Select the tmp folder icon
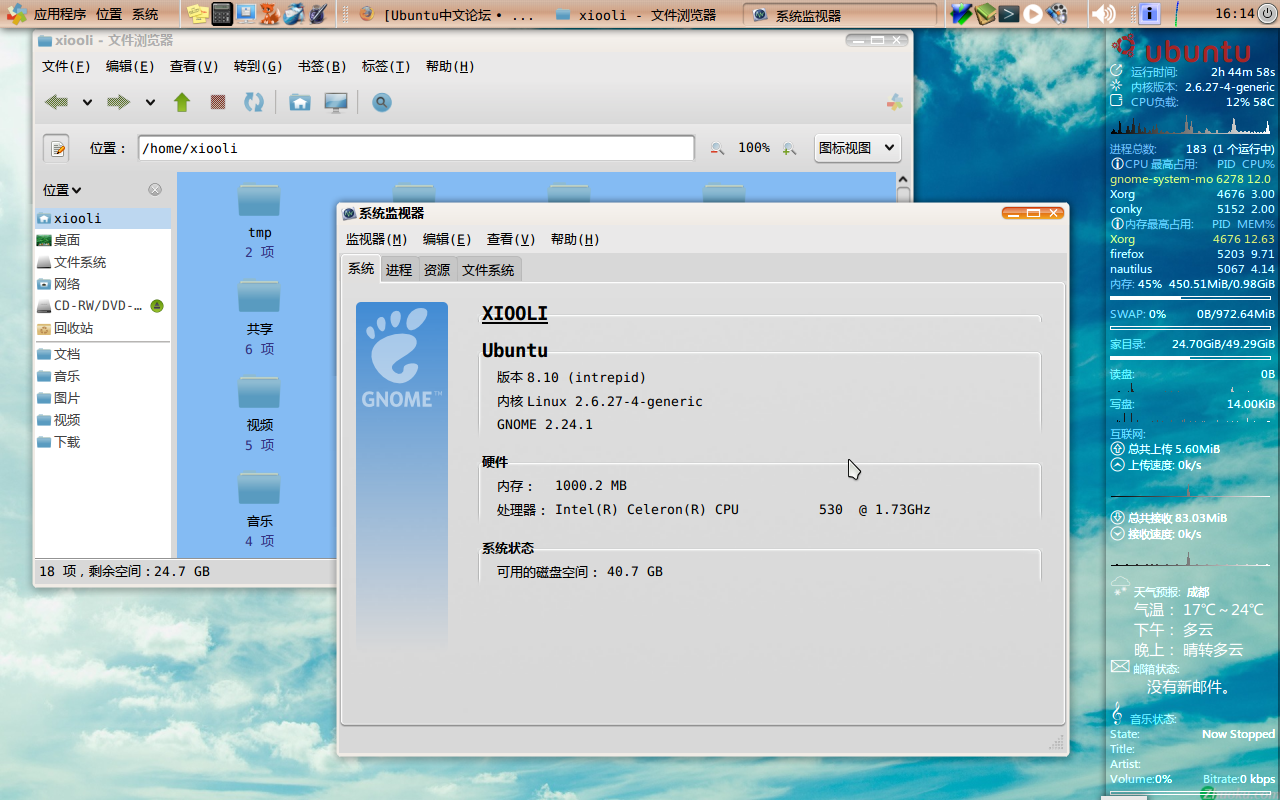 click(x=259, y=200)
